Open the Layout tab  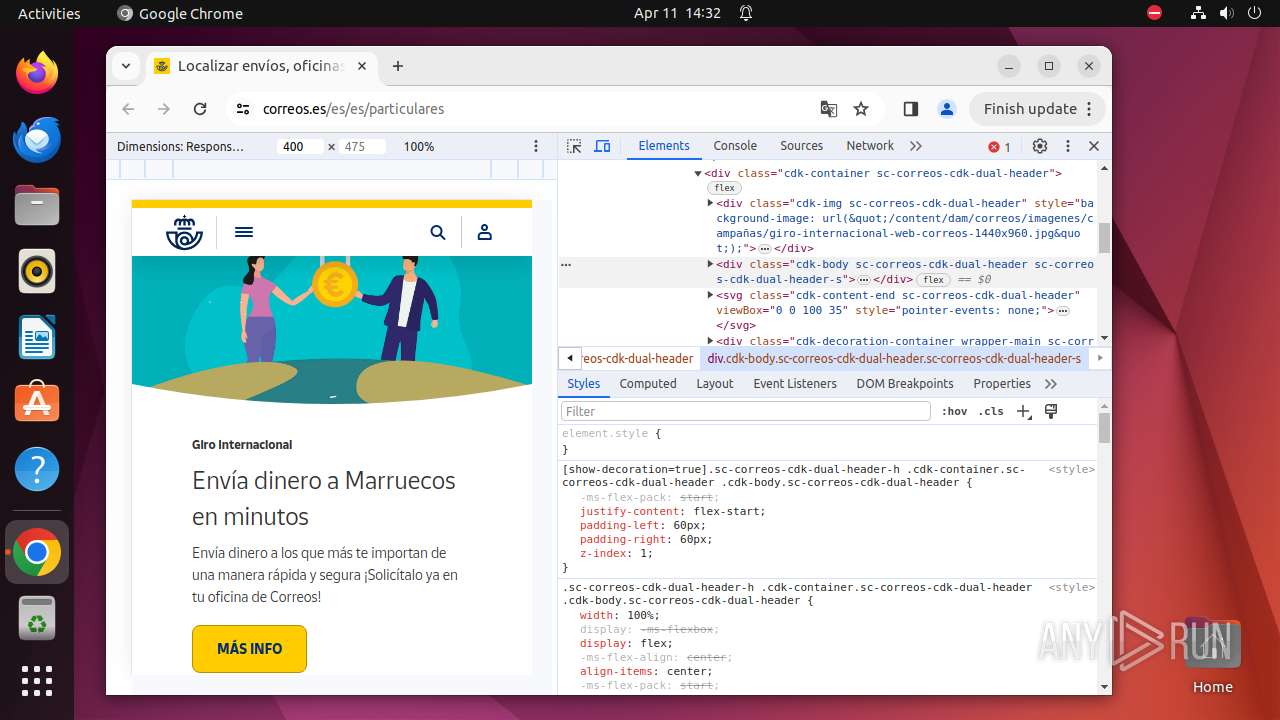tap(715, 384)
